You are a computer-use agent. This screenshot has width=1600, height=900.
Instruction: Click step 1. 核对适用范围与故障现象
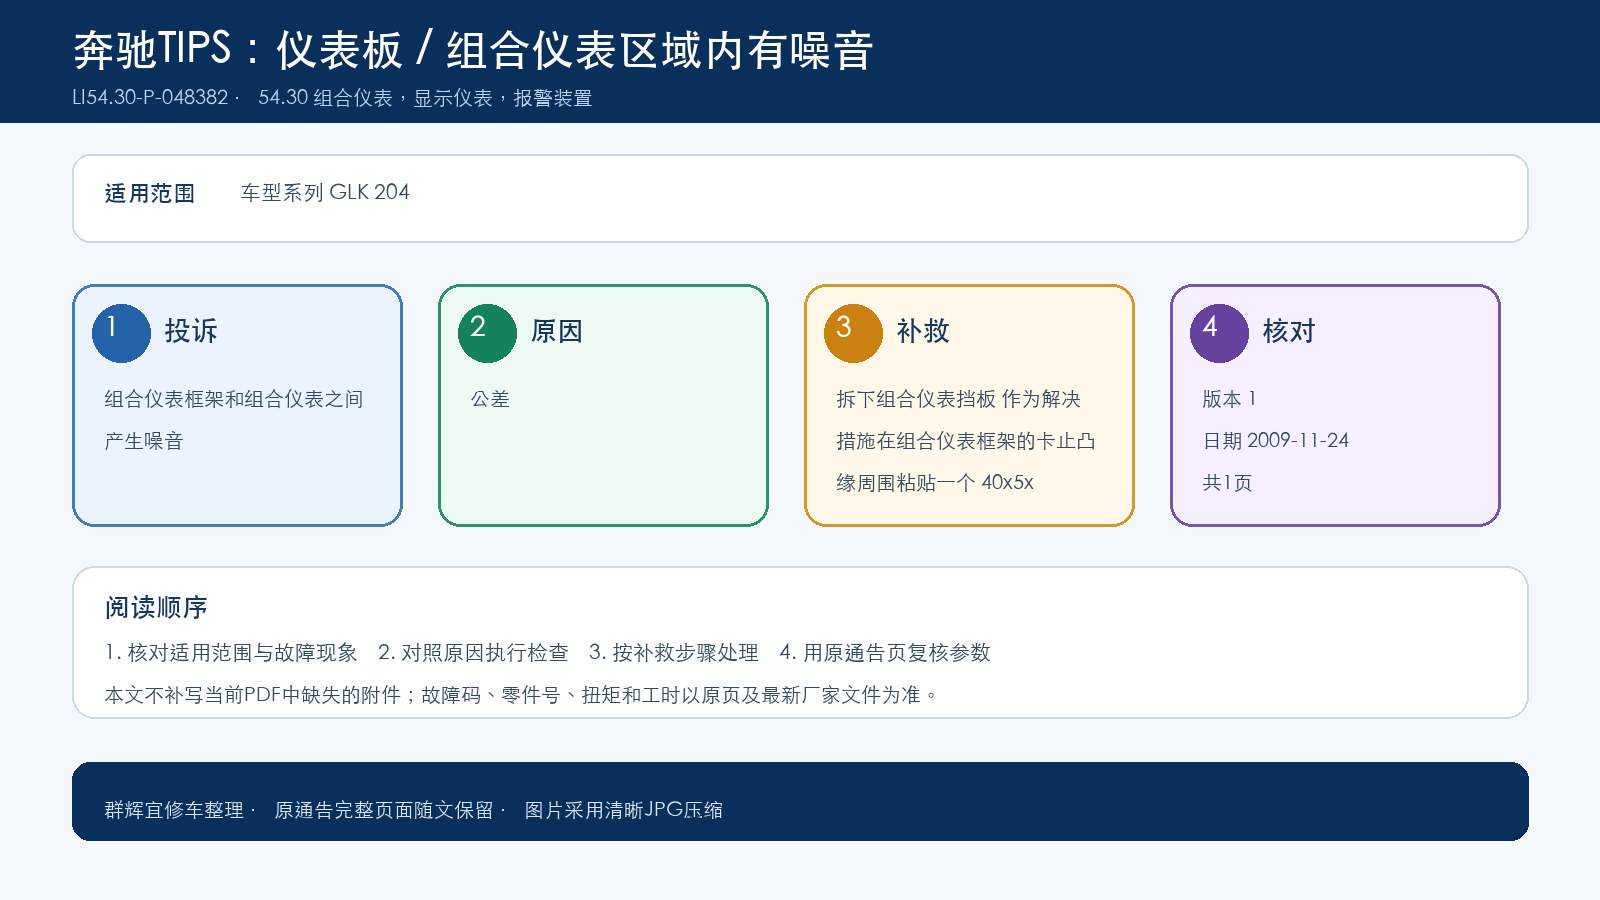[231, 653]
